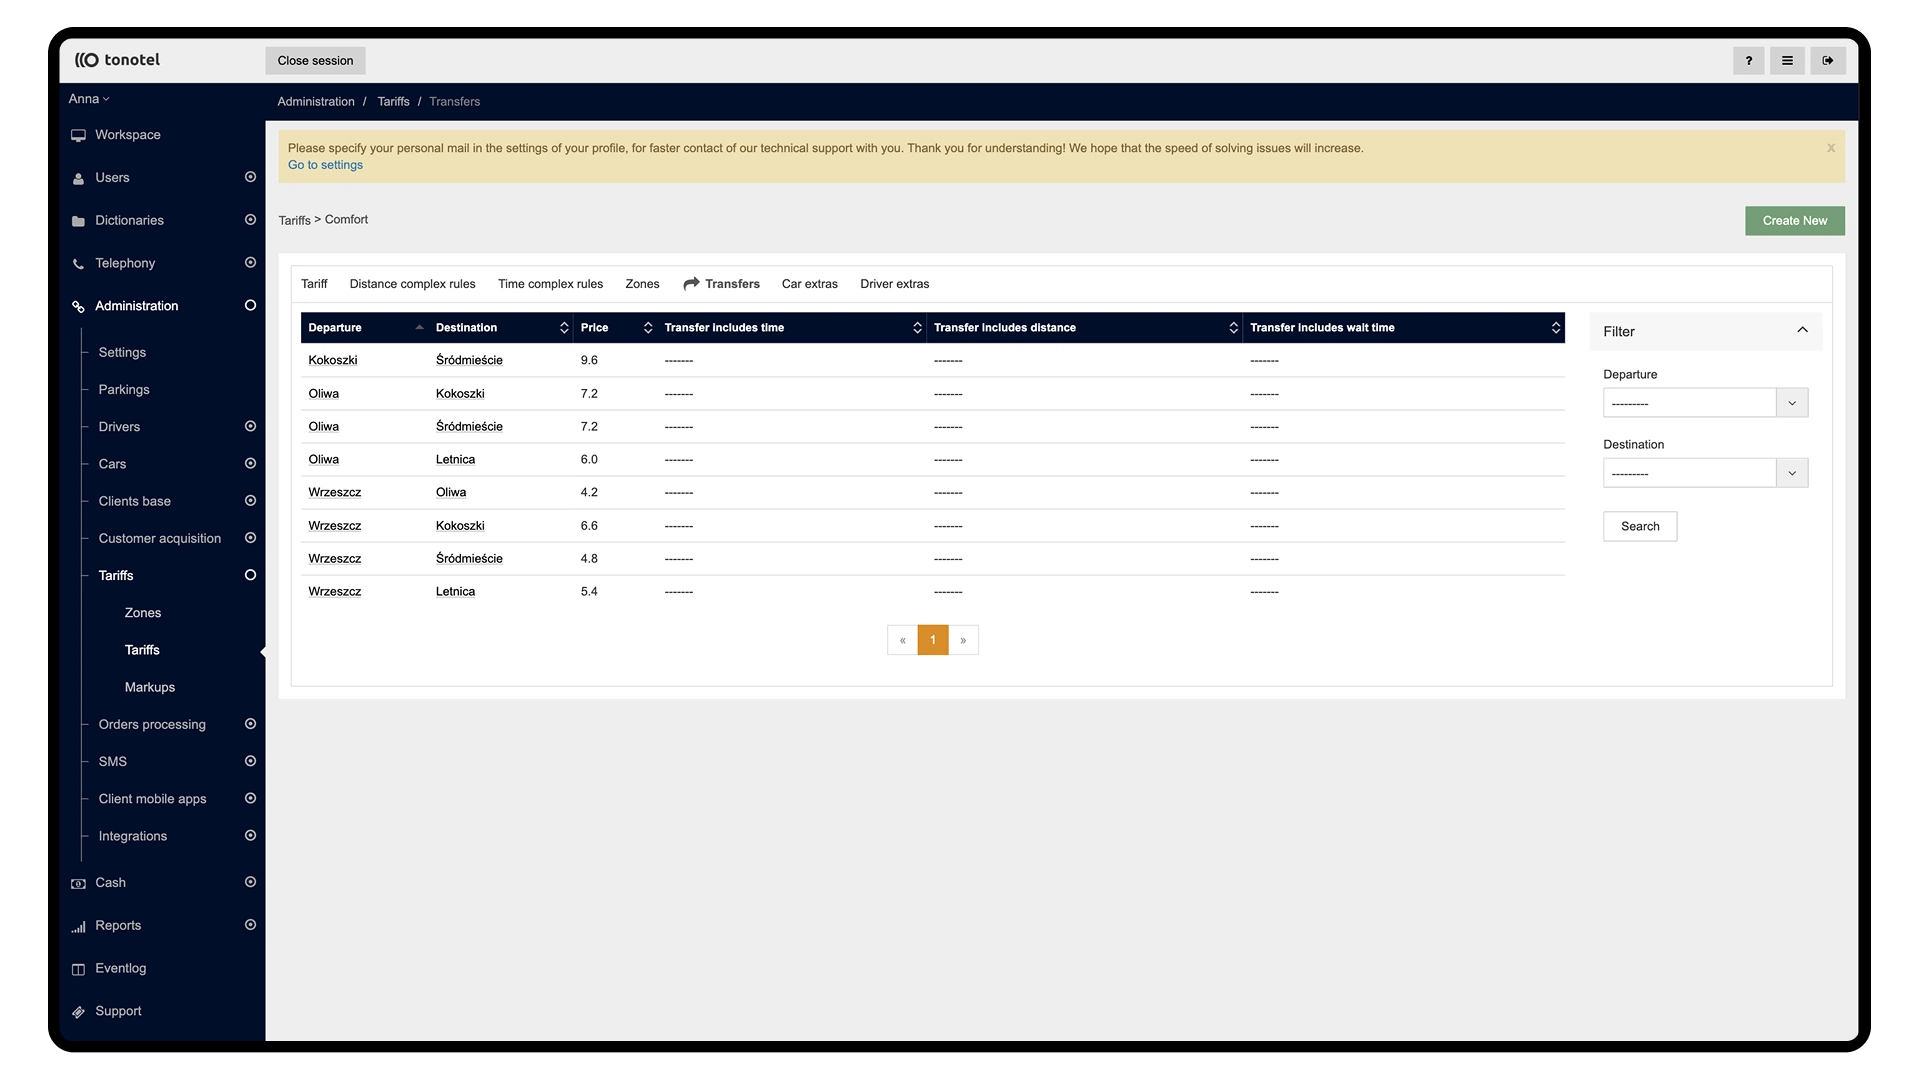This screenshot has width=1920, height=1080.
Task: Collapse the Filter panel chevron
Action: coord(1802,330)
